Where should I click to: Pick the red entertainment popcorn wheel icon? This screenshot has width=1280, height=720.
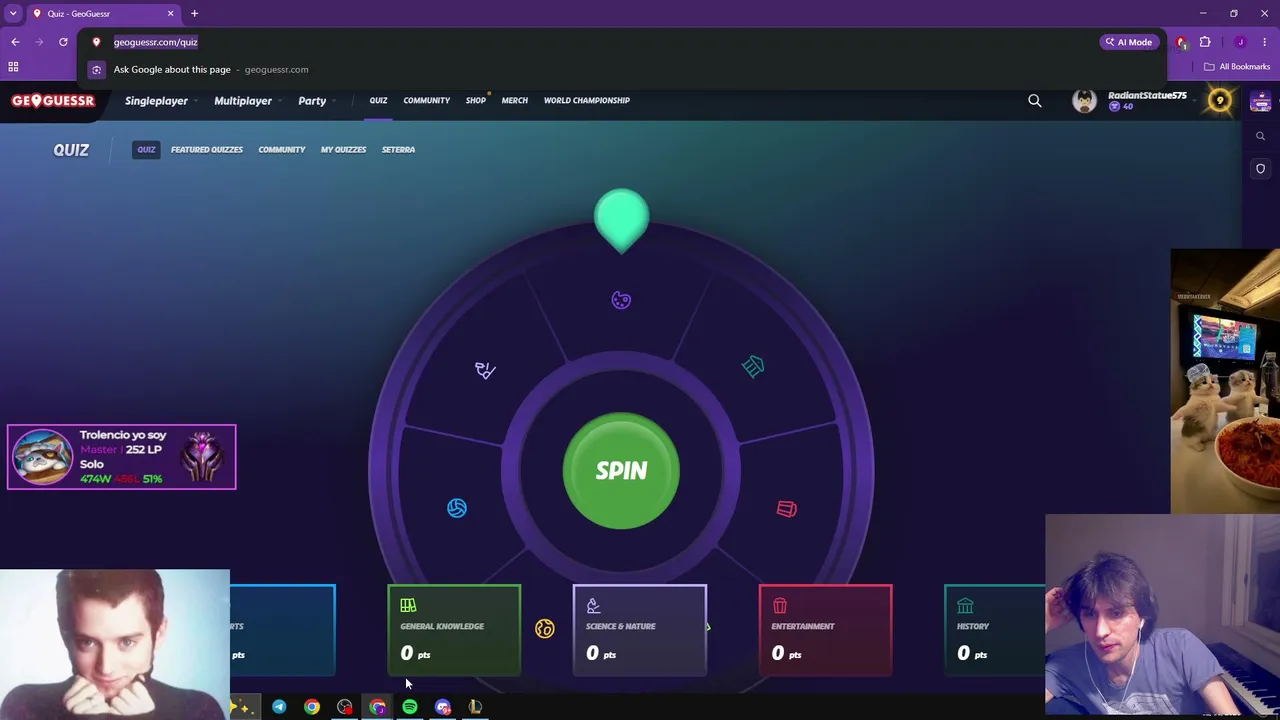[x=787, y=509]
